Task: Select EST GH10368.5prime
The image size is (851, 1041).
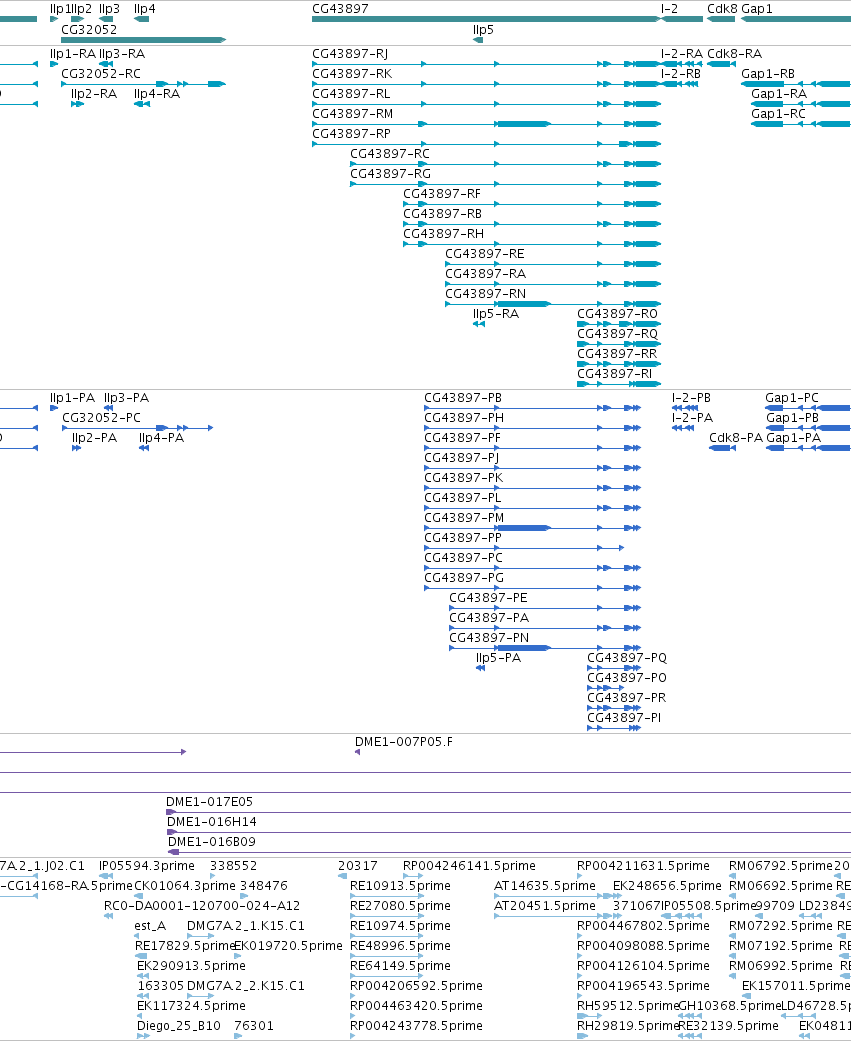Action: point(729,1006)
